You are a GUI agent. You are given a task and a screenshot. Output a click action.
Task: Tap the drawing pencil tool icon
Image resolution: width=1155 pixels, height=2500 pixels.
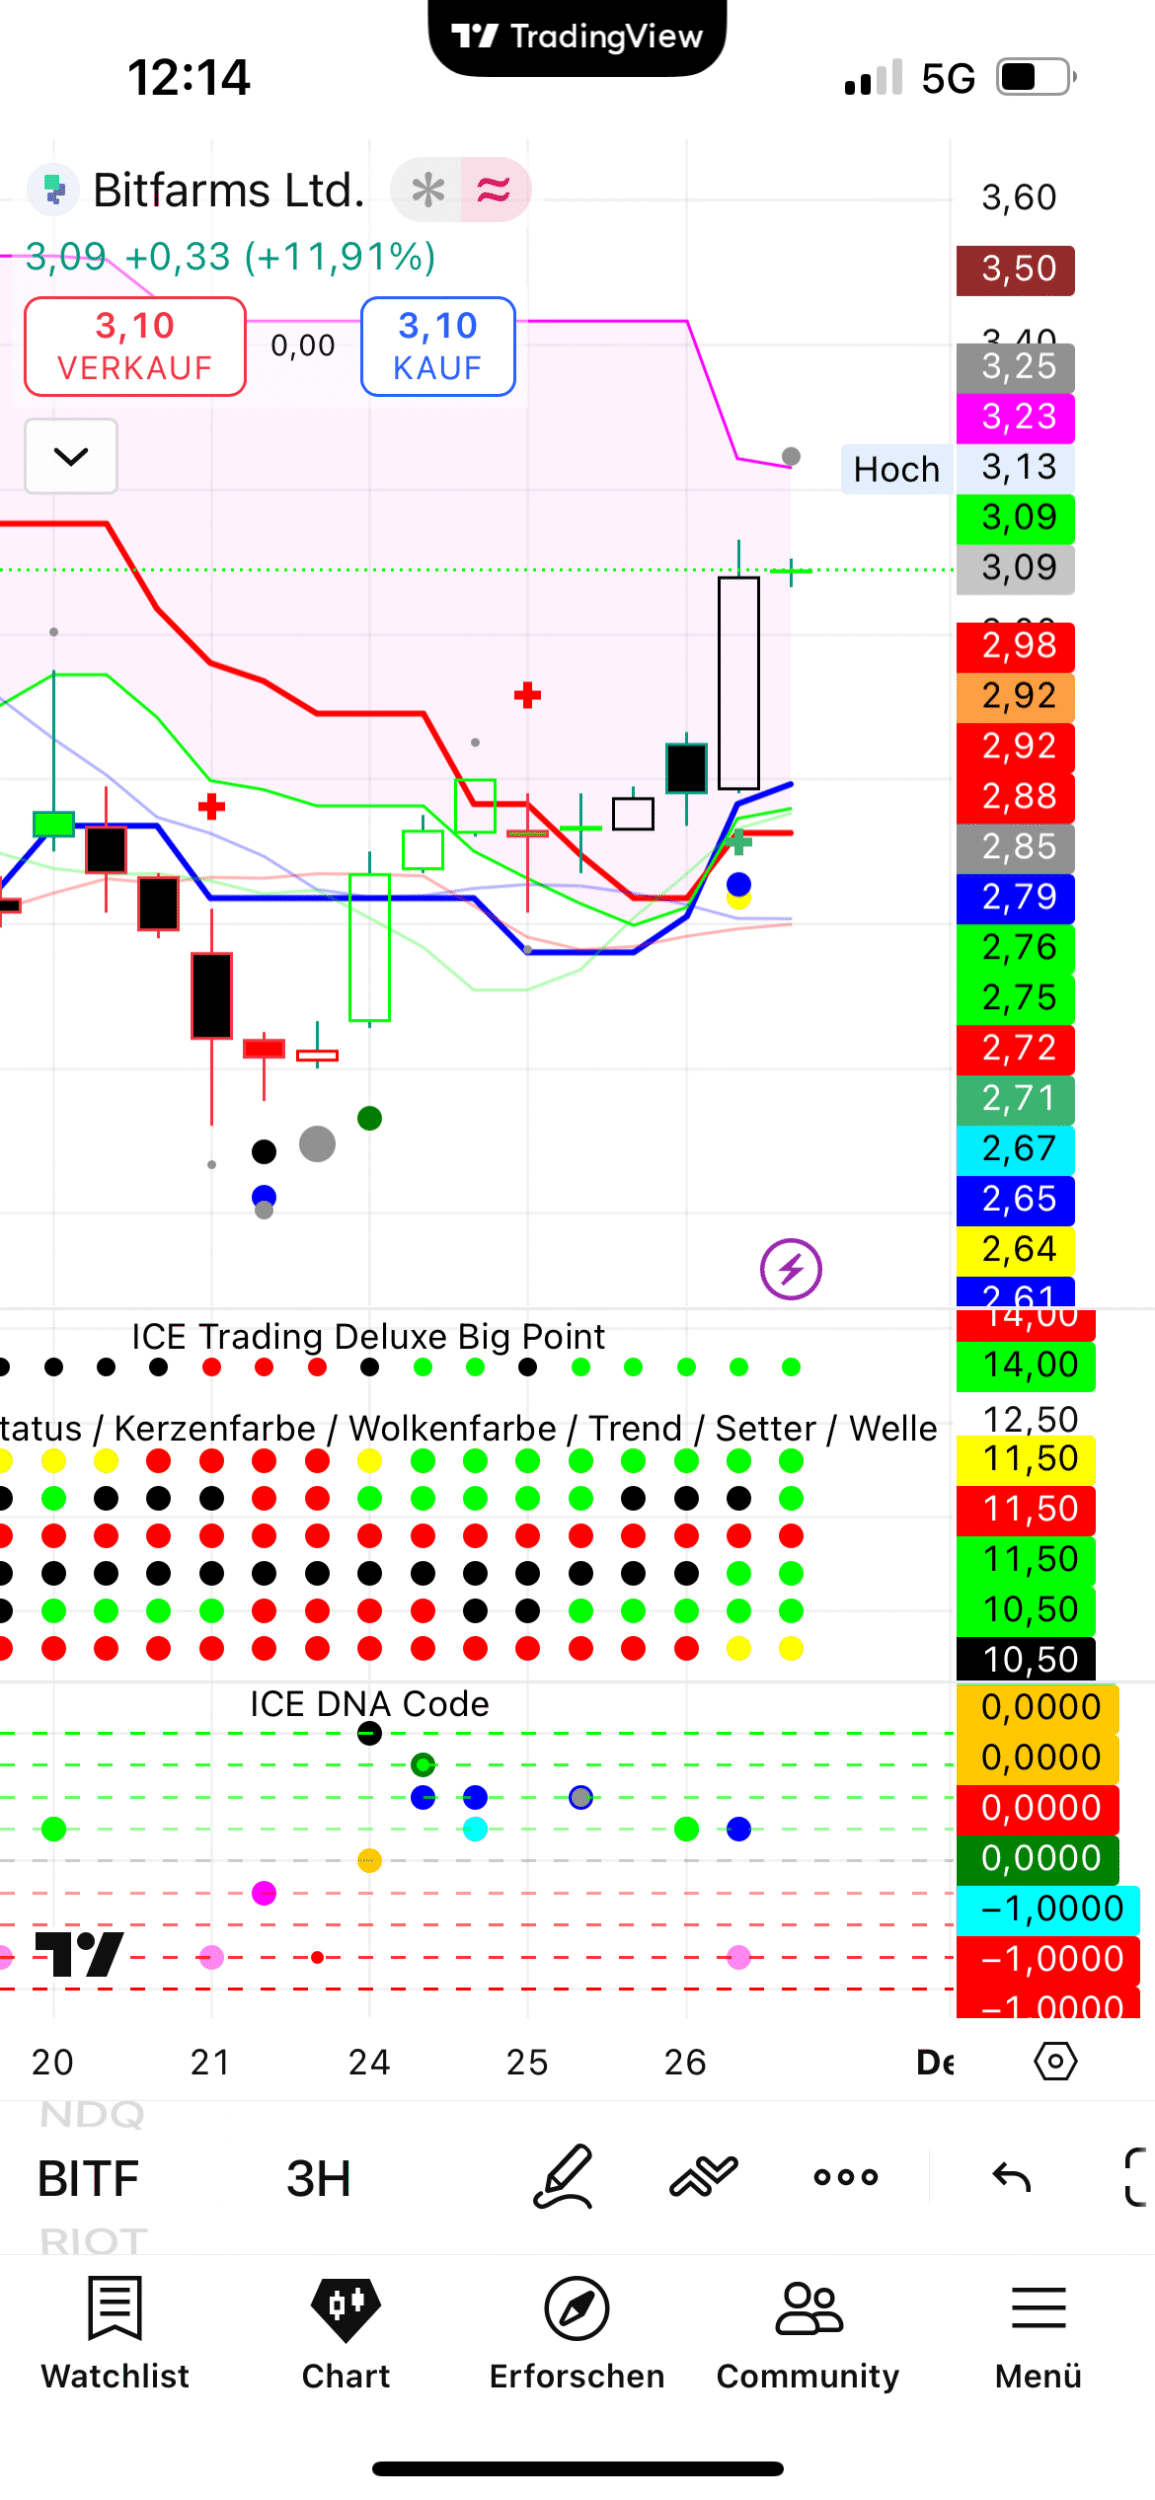tap(564, 2176)
